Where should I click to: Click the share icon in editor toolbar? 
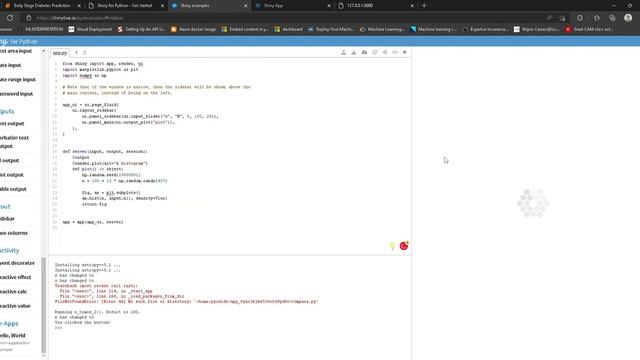click(384, 52)
